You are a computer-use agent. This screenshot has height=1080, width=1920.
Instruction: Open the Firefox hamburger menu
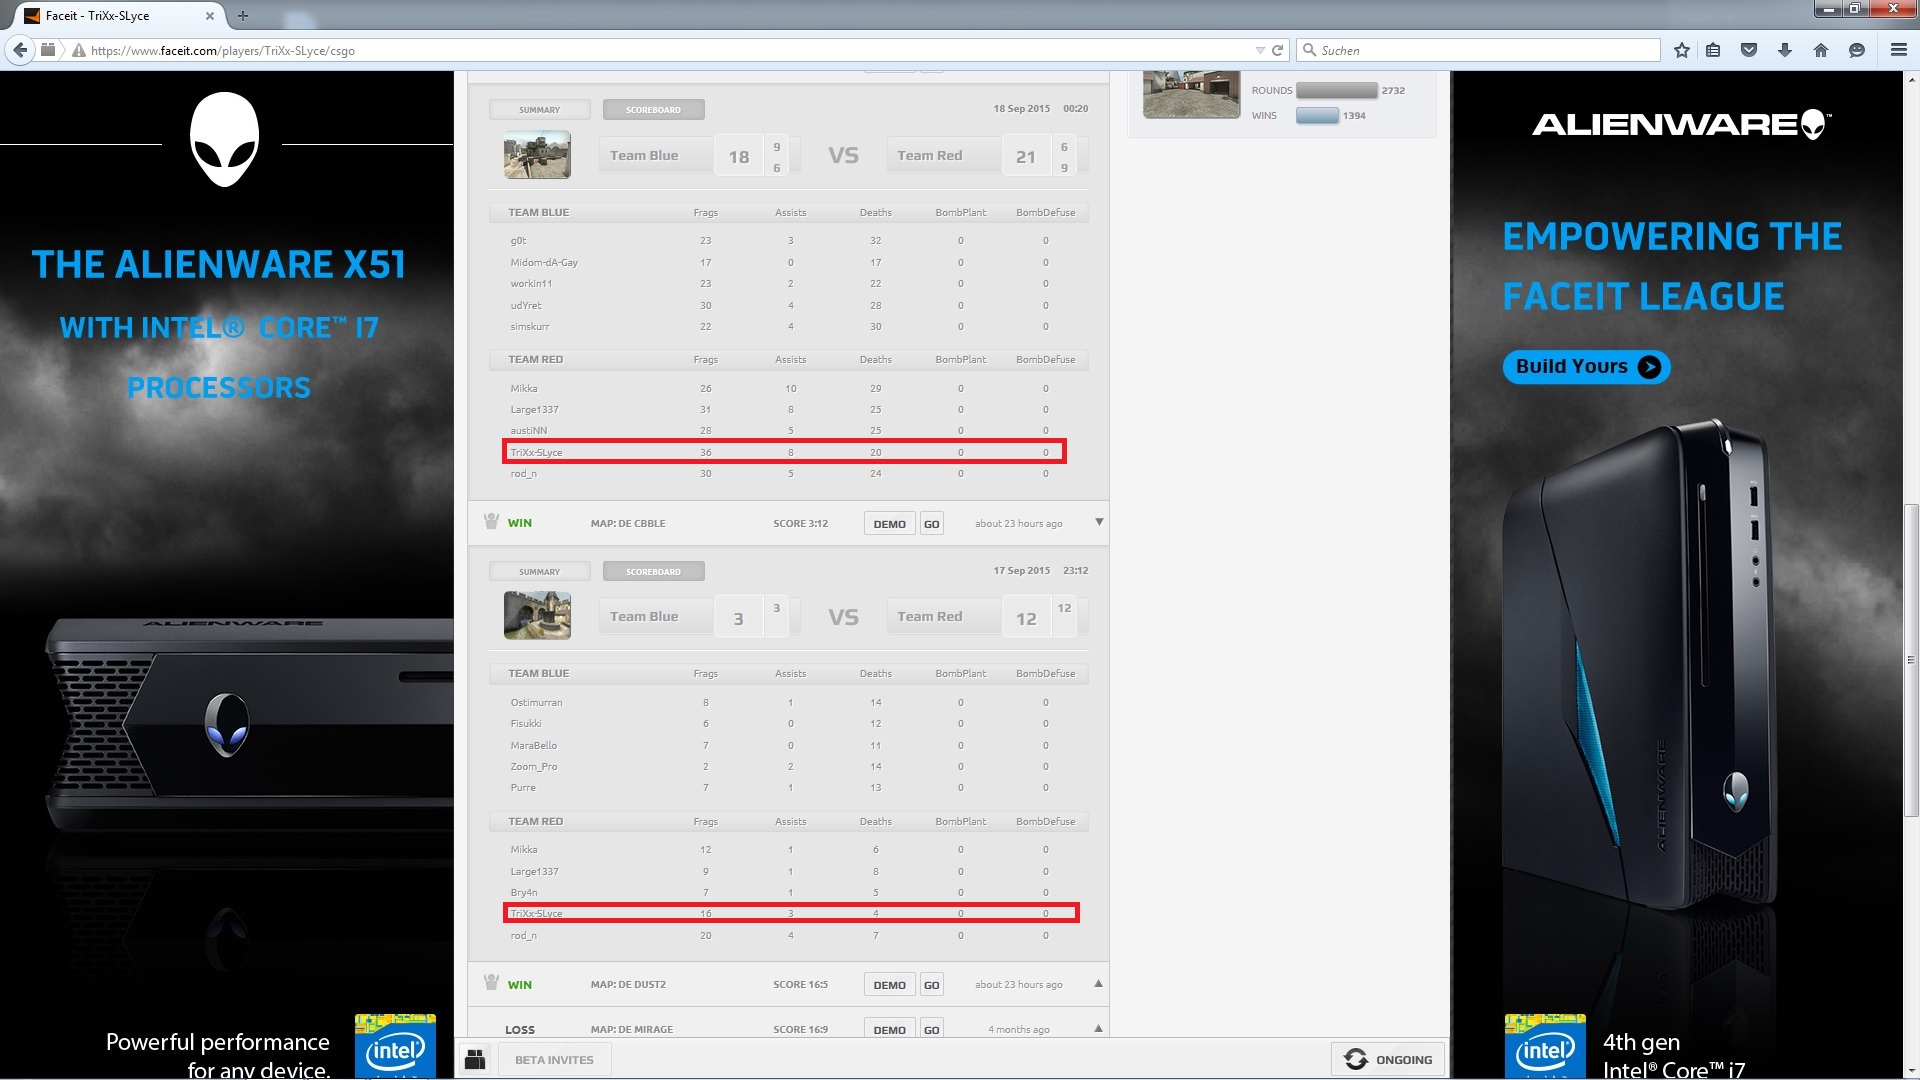[1898, 50]
